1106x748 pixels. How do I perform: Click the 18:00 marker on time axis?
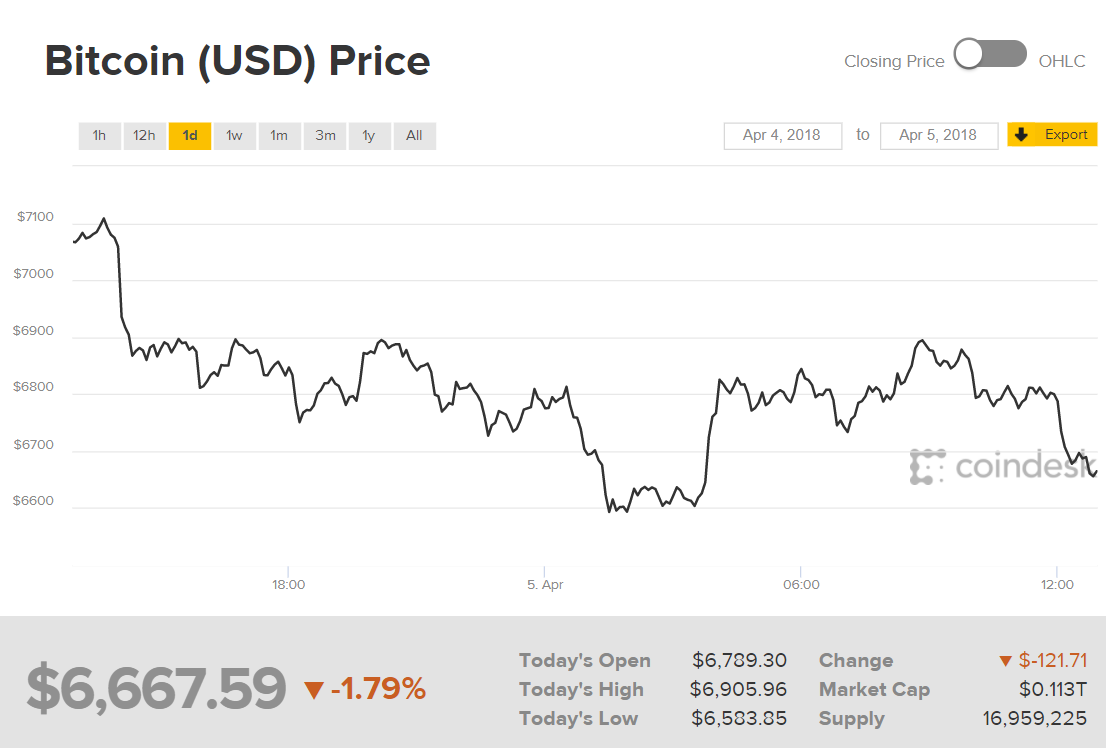(x=288, y=585)
